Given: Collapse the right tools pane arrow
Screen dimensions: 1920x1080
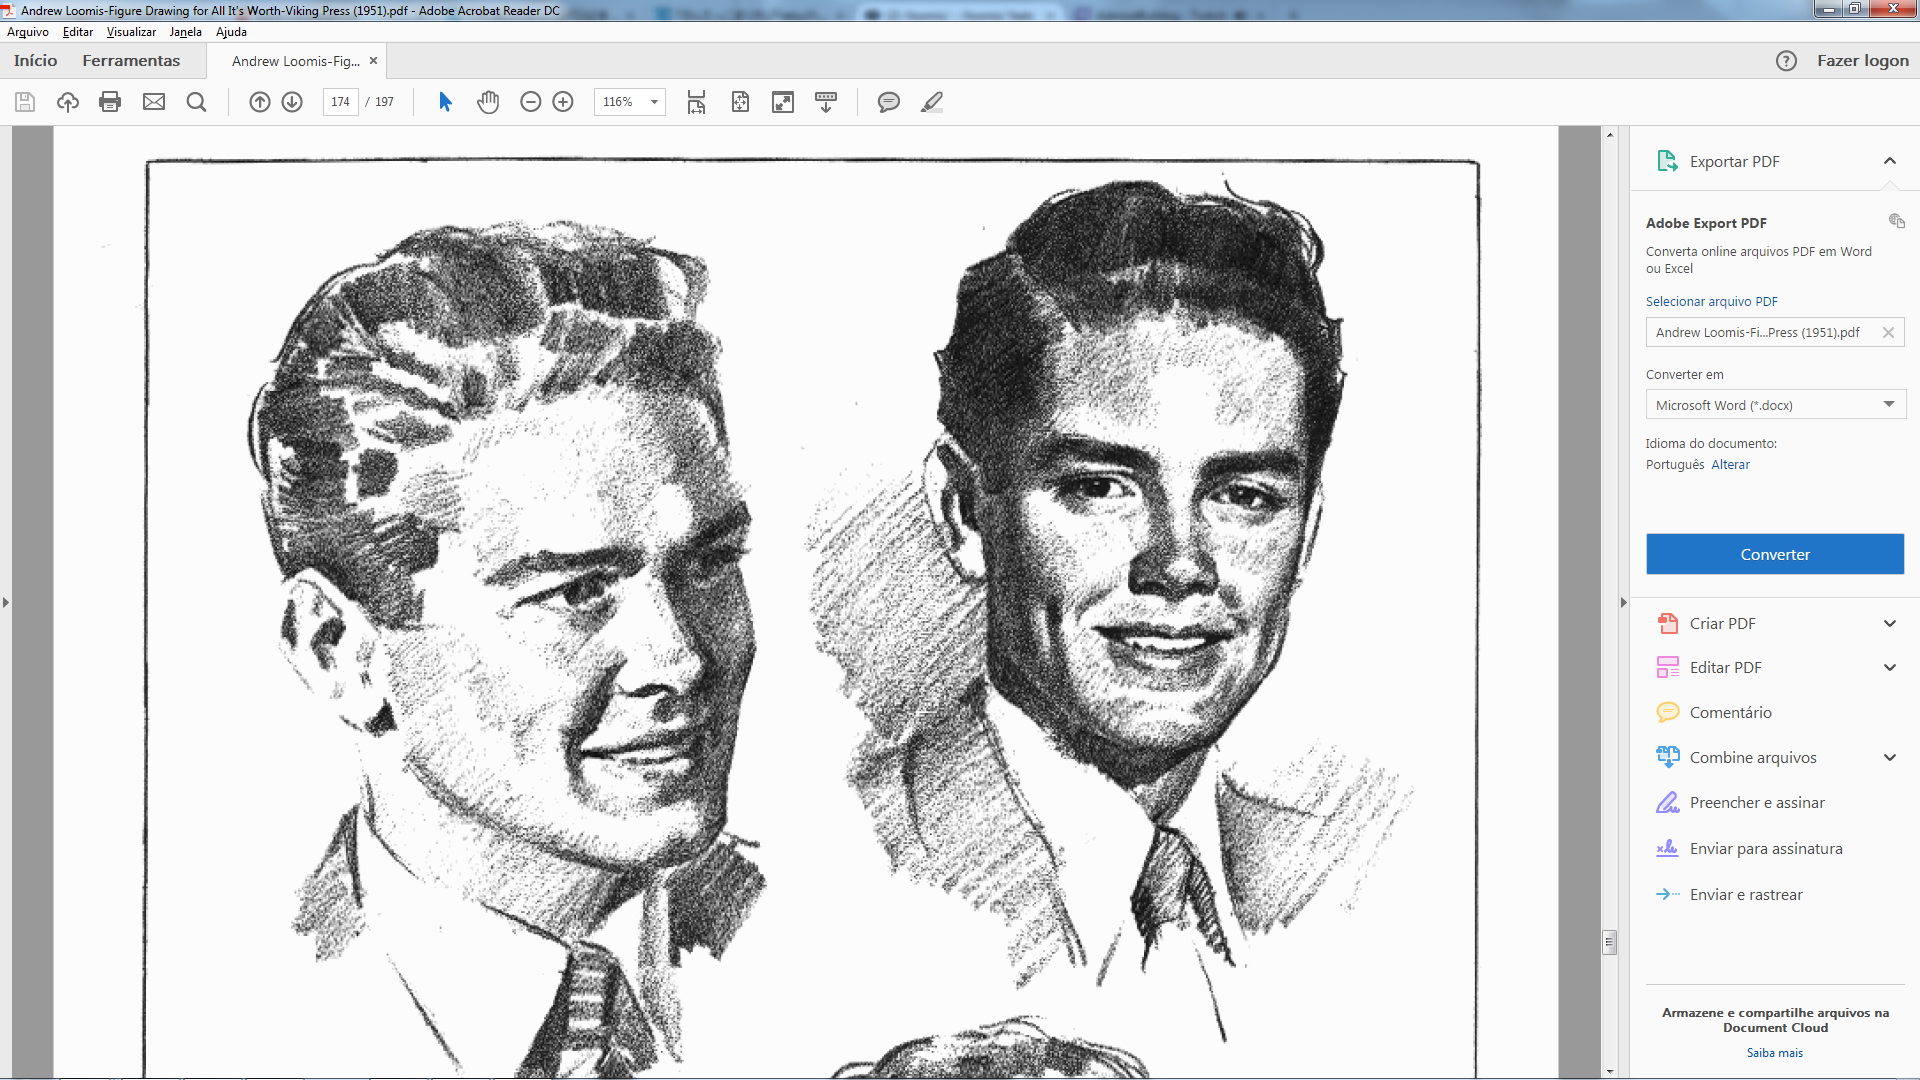Looking at the screenshot, I should click(1623, 603).
